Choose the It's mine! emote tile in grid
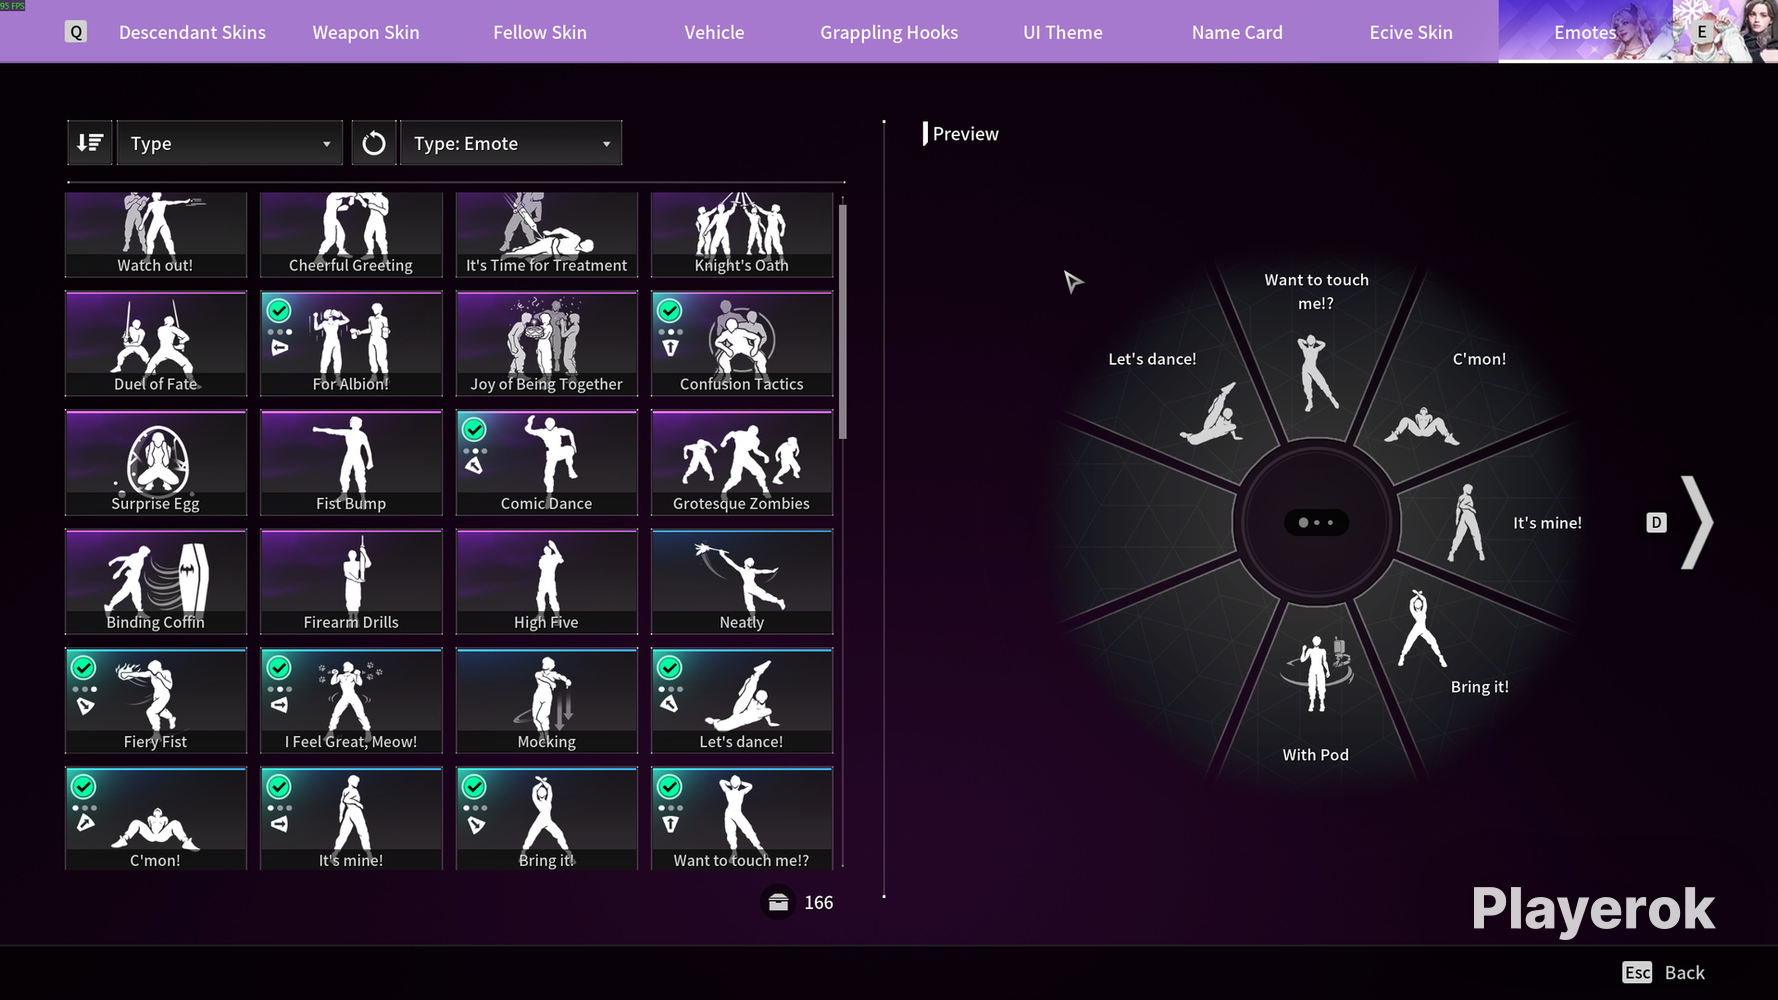This screenshot has width=1778, height=1000. [351, 818]
